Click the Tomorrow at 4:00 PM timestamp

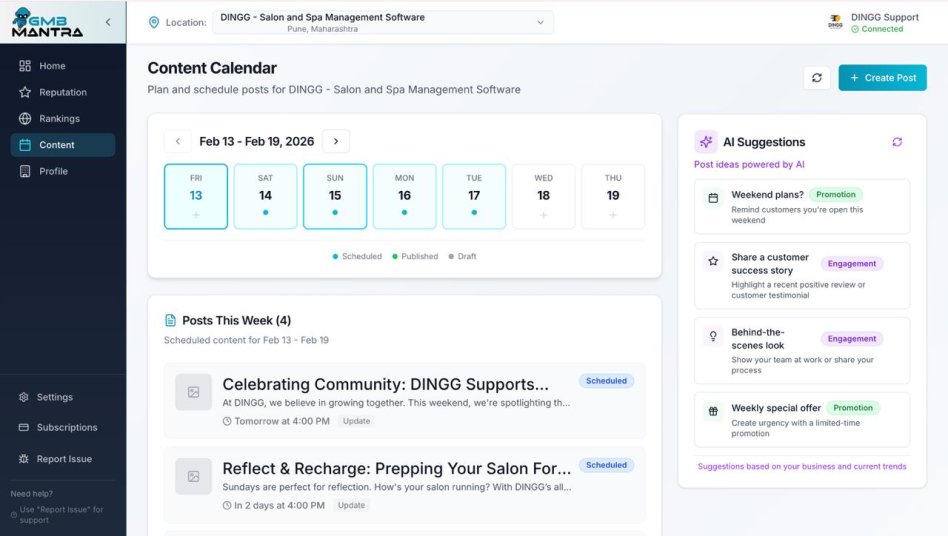pyautogui.click(x=276, y=421)
